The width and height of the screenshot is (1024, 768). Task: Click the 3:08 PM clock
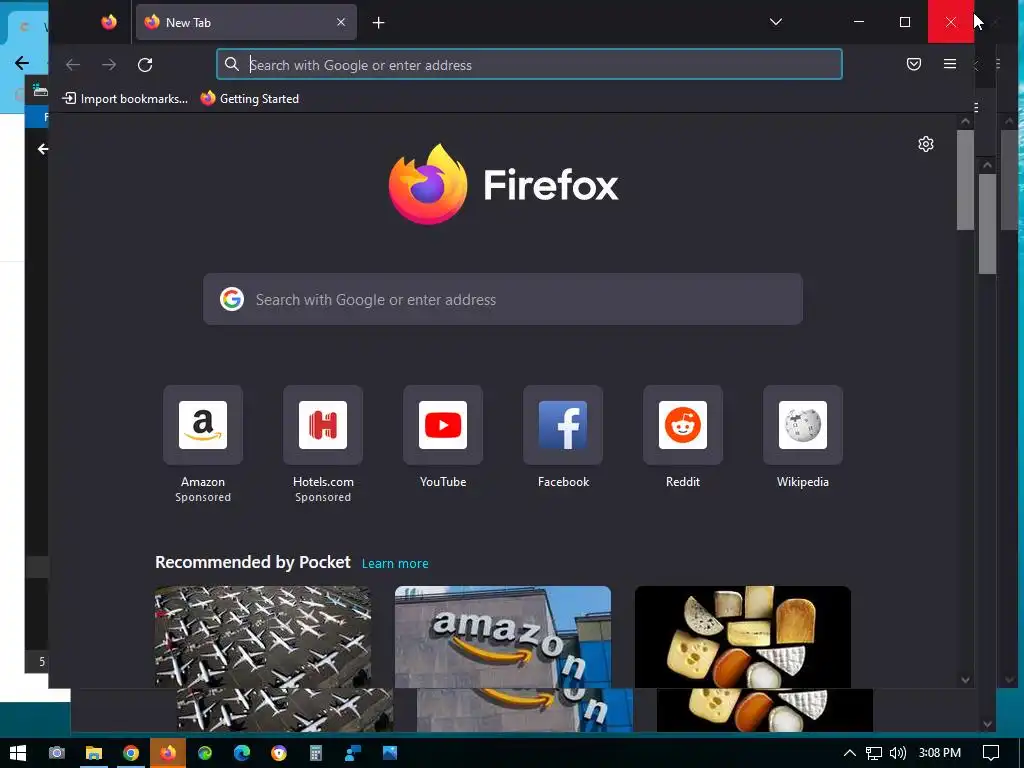(940, 753)
